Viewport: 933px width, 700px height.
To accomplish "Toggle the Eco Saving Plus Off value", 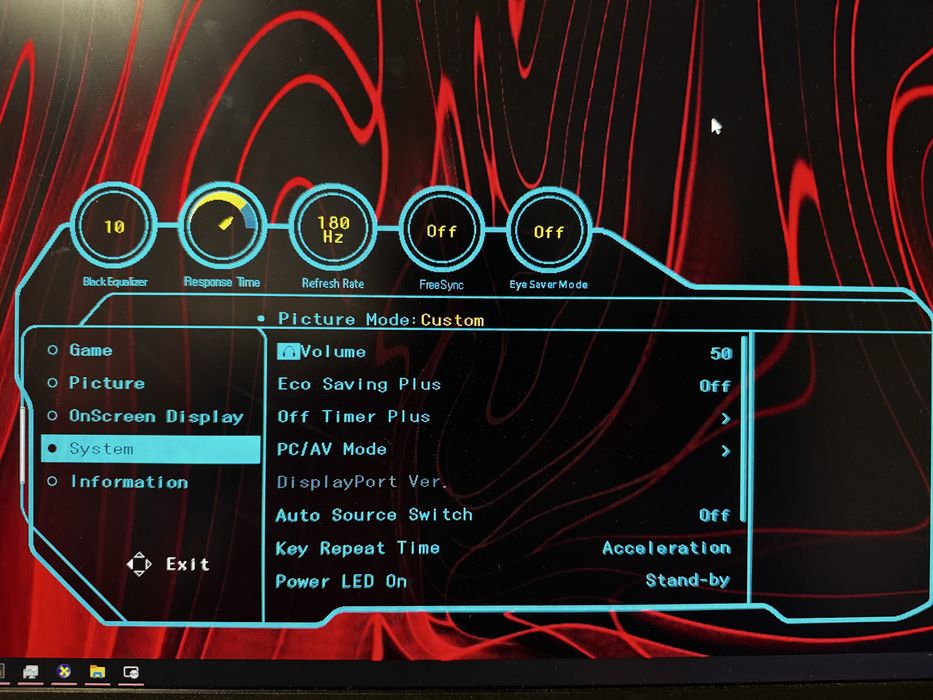I will (715, 386).
